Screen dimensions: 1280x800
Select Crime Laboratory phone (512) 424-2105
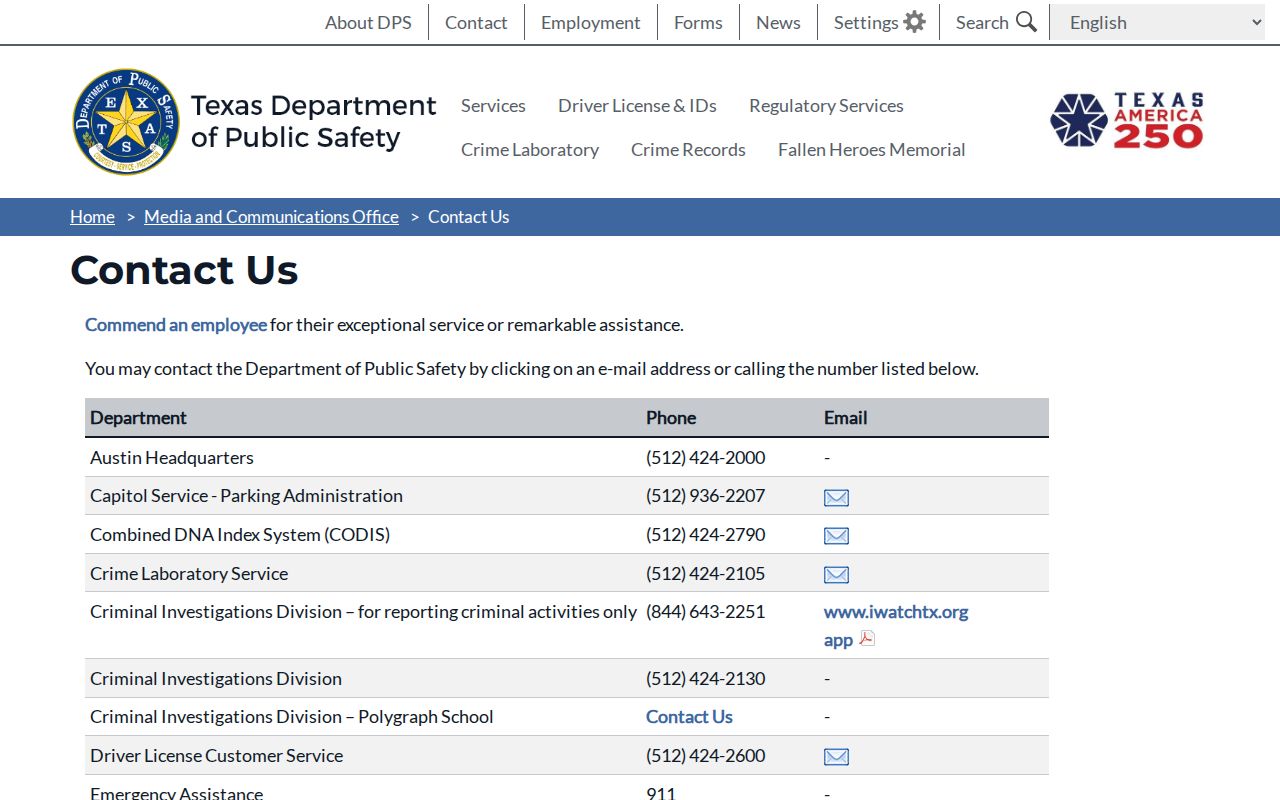(706, 574)
